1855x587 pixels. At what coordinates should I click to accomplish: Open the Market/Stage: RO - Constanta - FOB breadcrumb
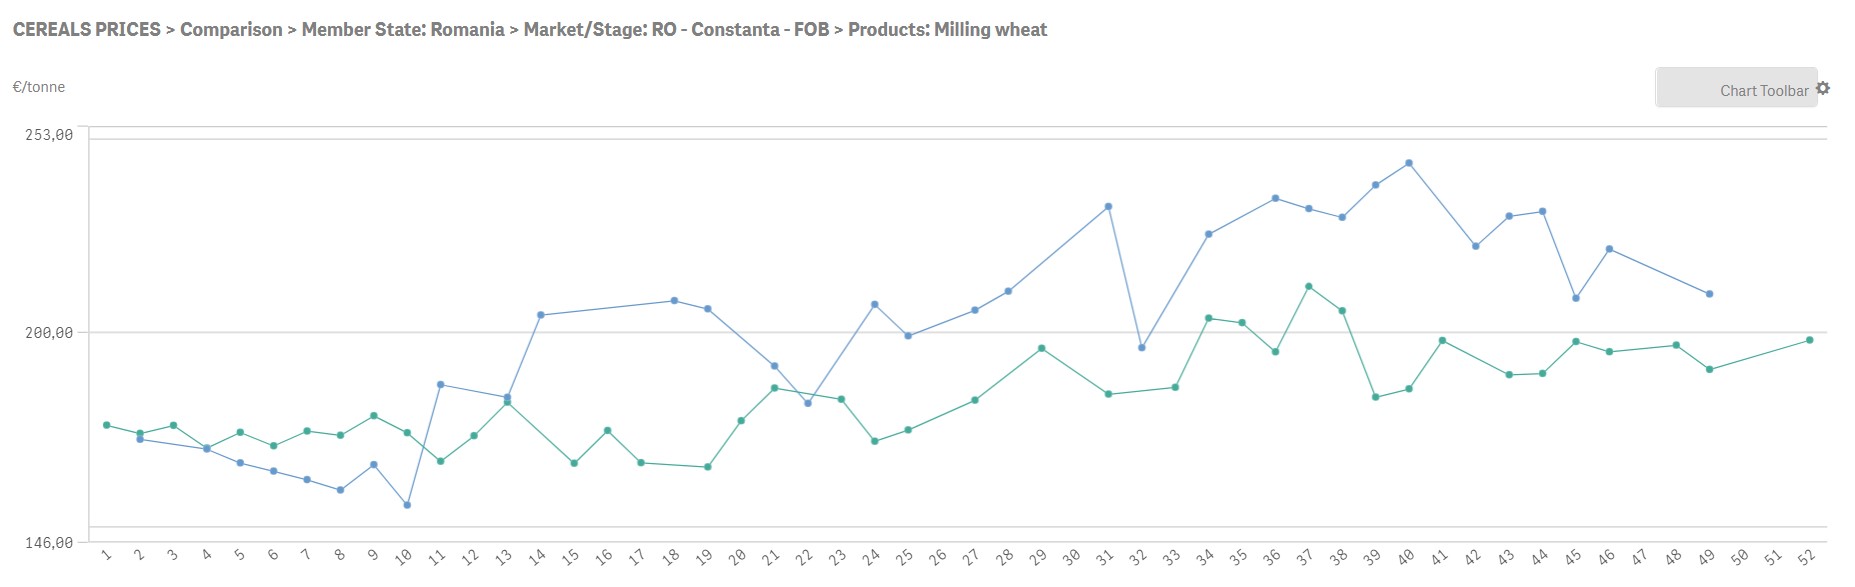click(x=676, y=30)
